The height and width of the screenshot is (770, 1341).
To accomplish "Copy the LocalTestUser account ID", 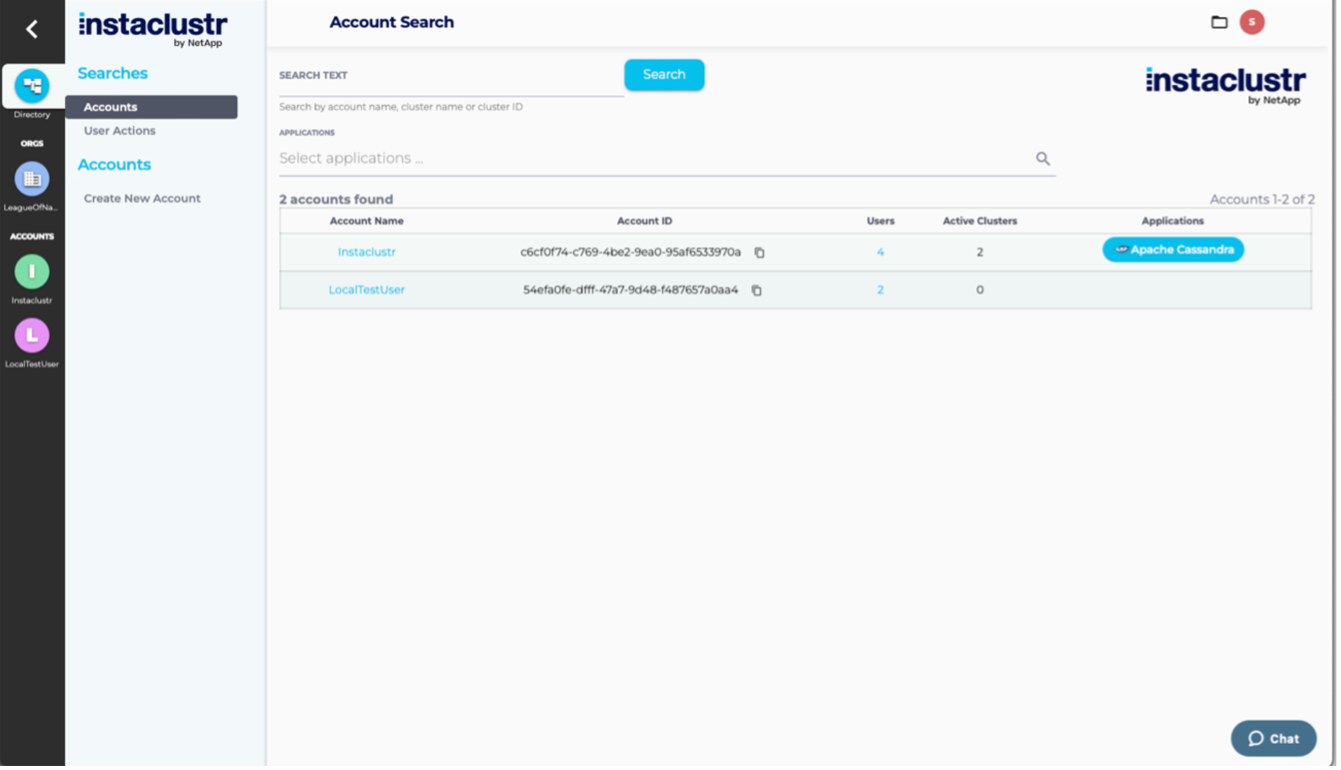I will (x=756, y=291).
